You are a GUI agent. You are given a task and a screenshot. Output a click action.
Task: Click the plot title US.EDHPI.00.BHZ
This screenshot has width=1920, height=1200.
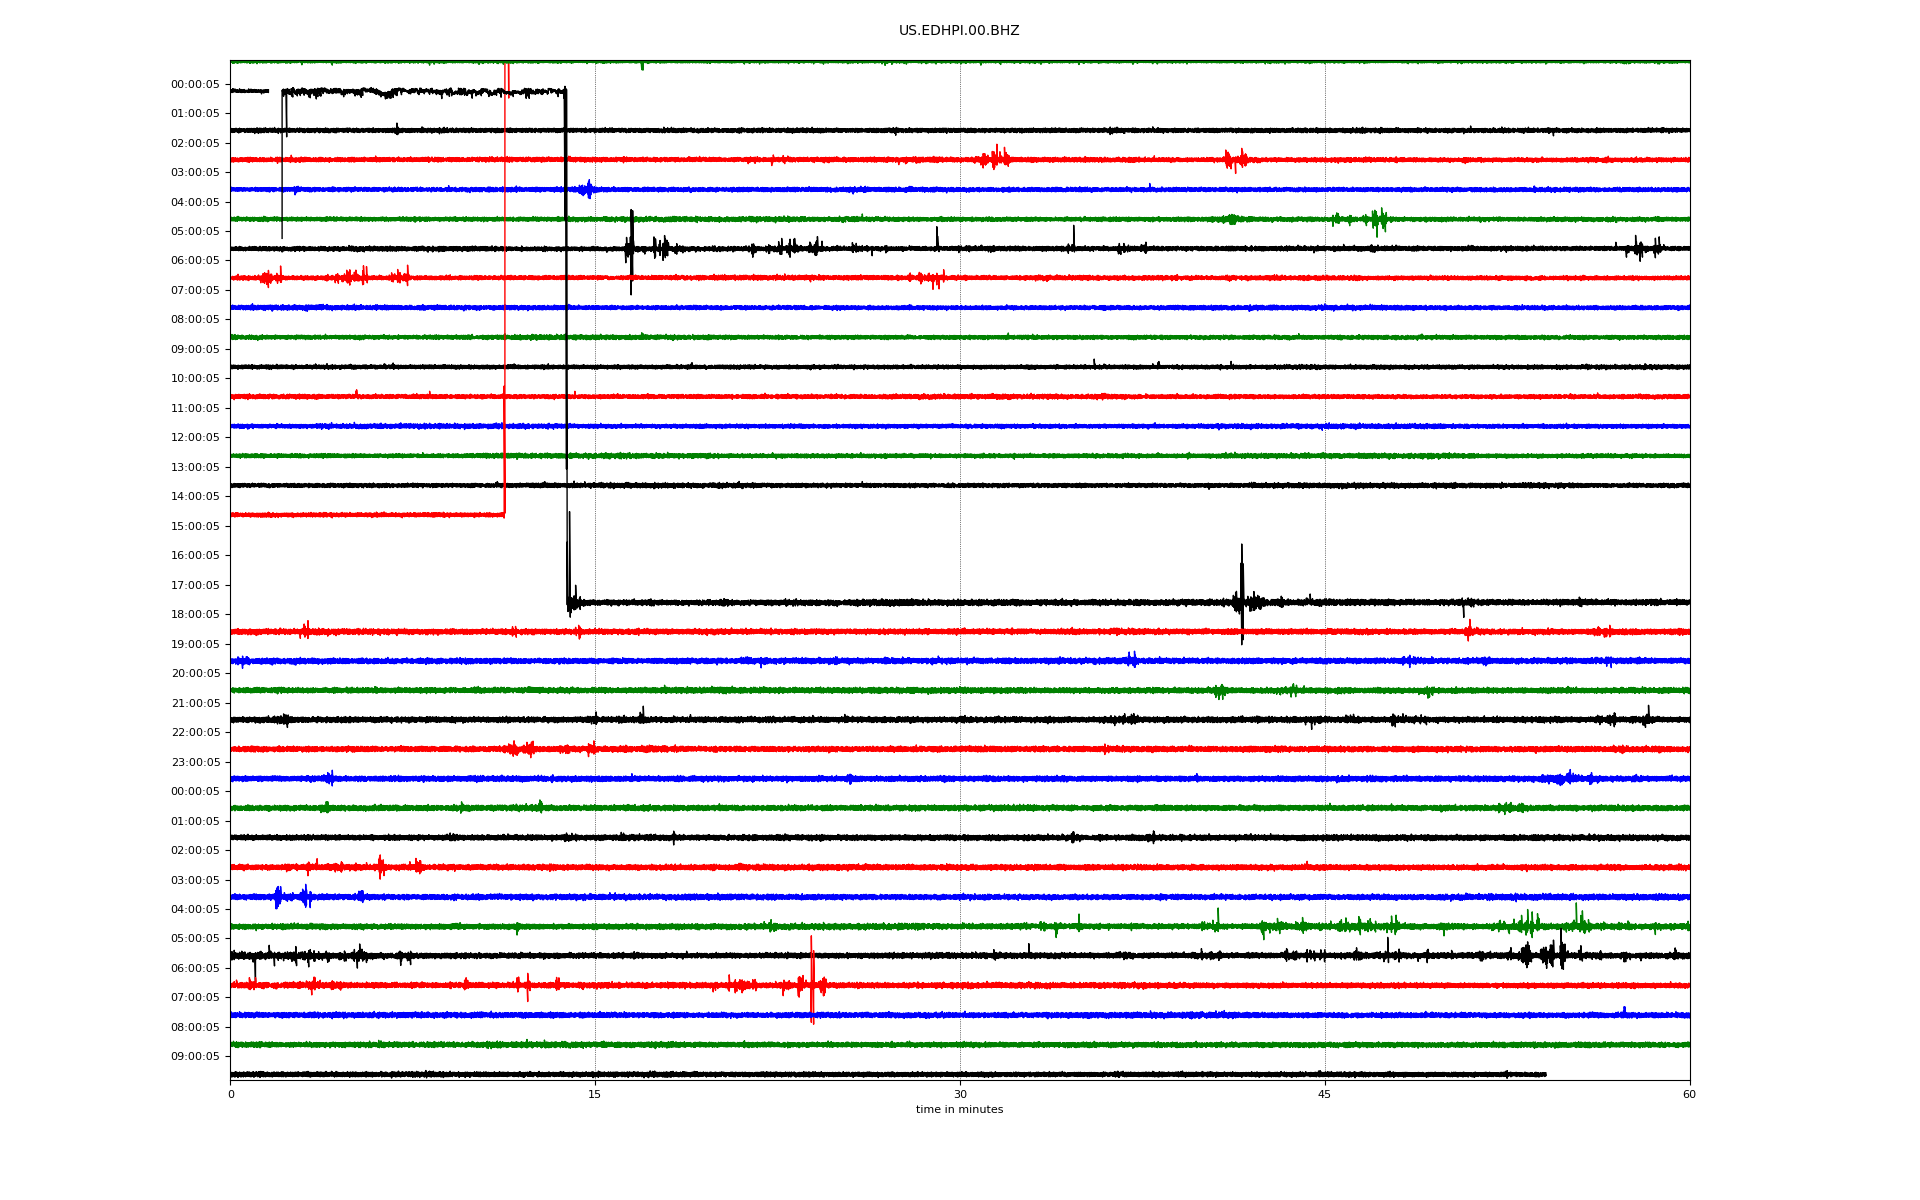click(x=959, y=31)
